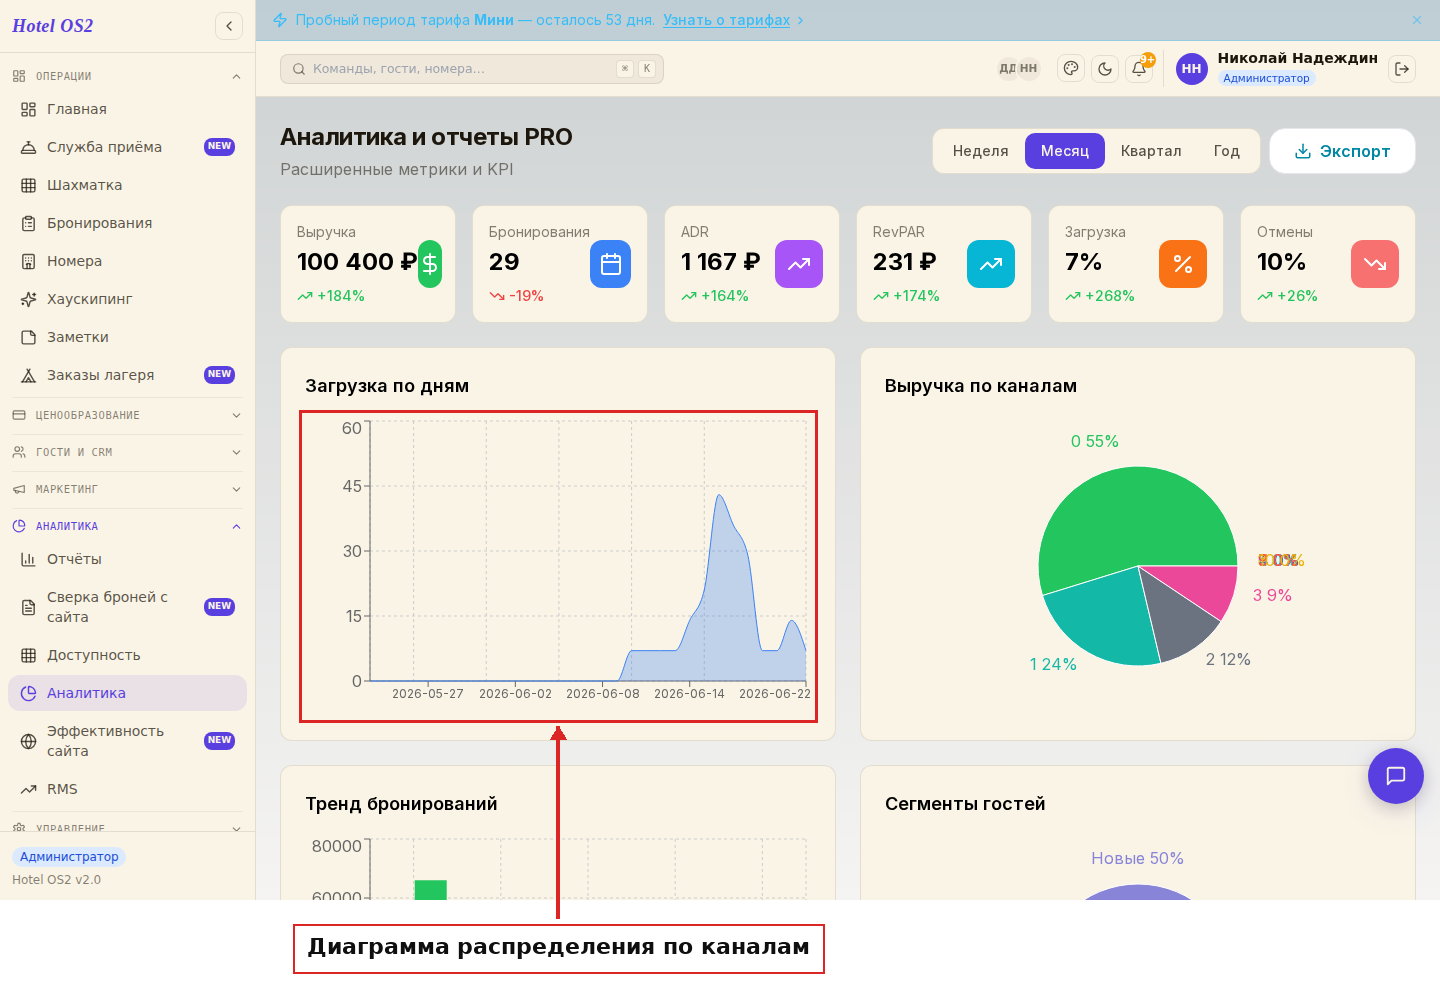Click the teal RevPAR trend icon
The height and width of the screenshot is (997, 1440).
[991, 264]
